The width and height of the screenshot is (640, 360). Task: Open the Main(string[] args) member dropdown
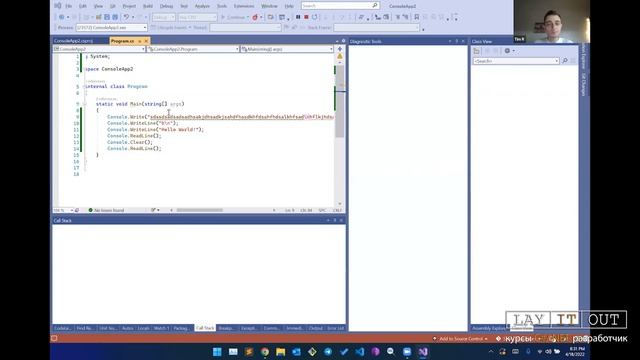point(287,49)
